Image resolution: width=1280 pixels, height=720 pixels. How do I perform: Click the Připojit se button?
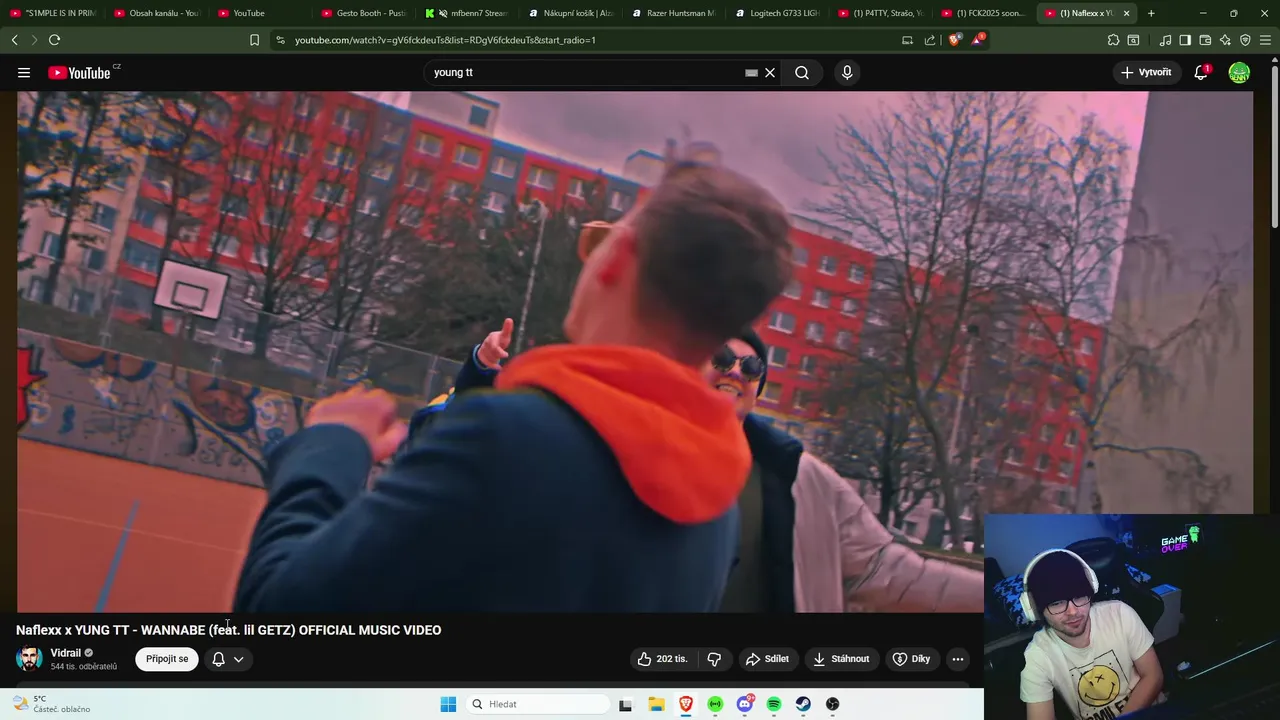[167, 659]
